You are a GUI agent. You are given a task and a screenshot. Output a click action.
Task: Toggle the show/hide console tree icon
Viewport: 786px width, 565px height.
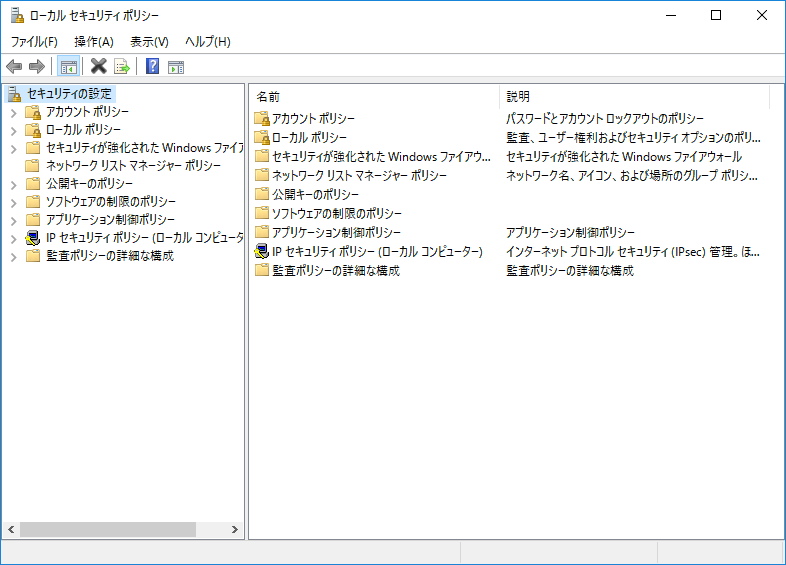(x=68, y=67)
